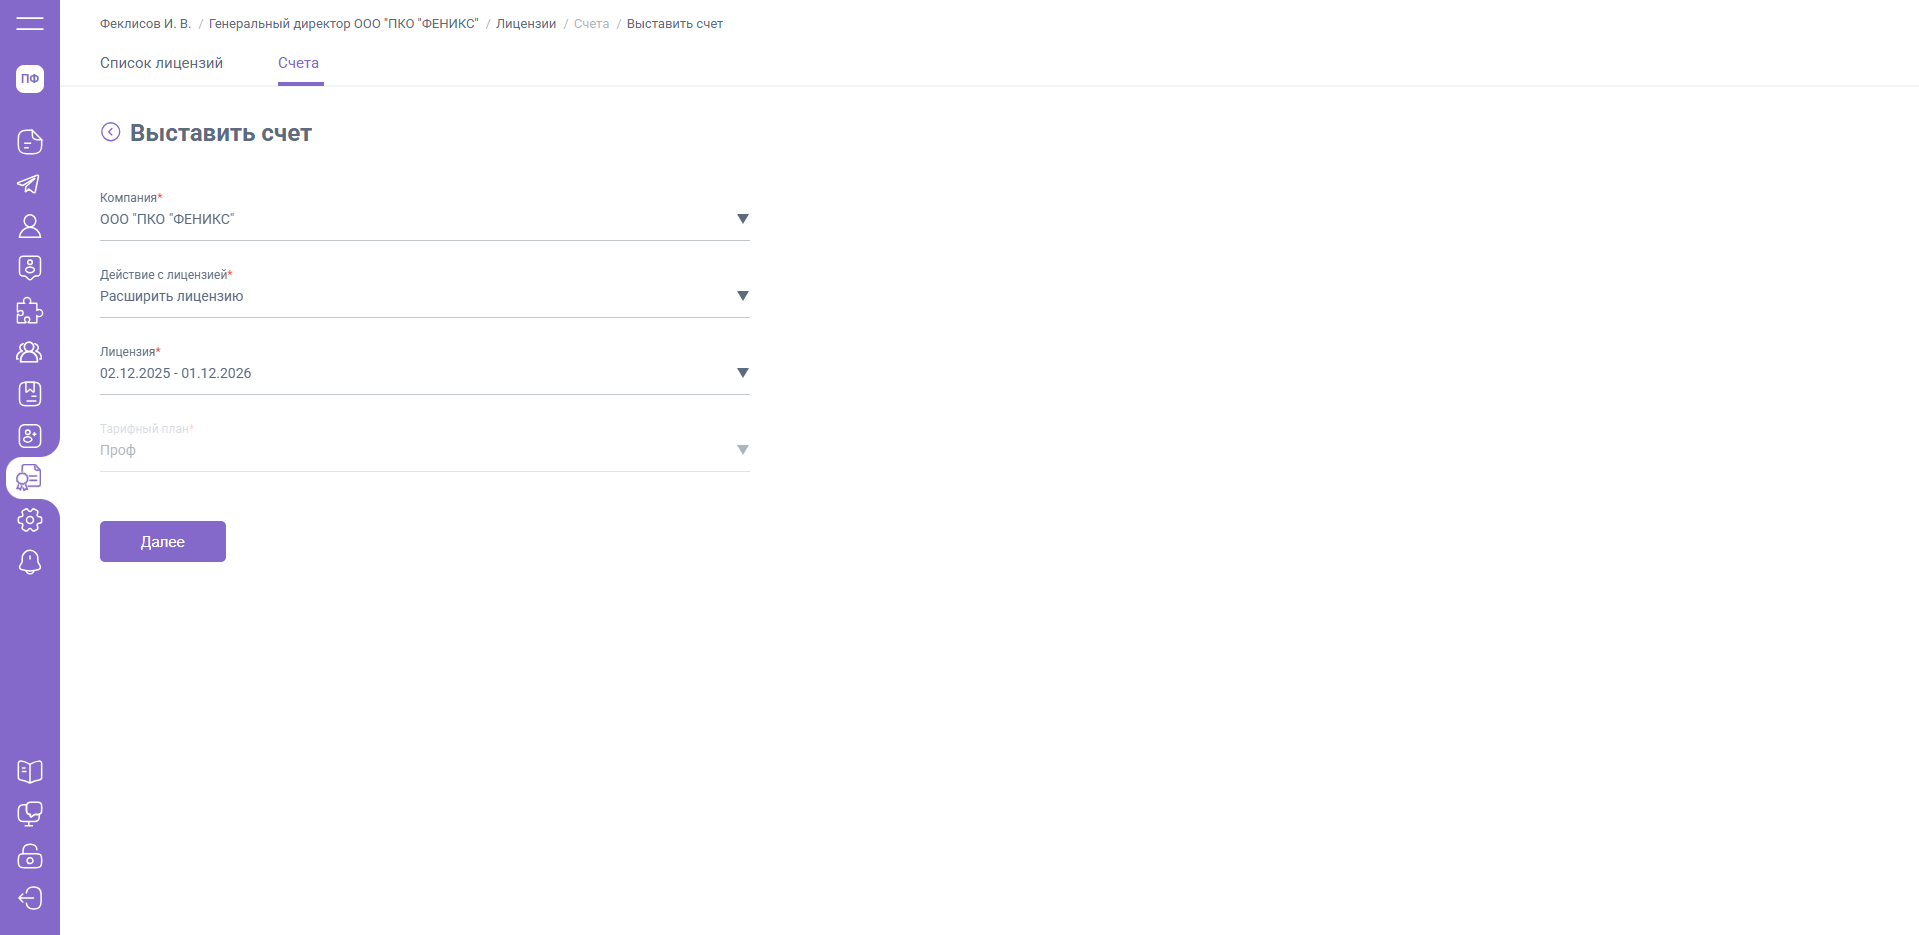Open the settings gear icon in sidebar
The height and width of the screenshot is (935, 1919).
30,520
